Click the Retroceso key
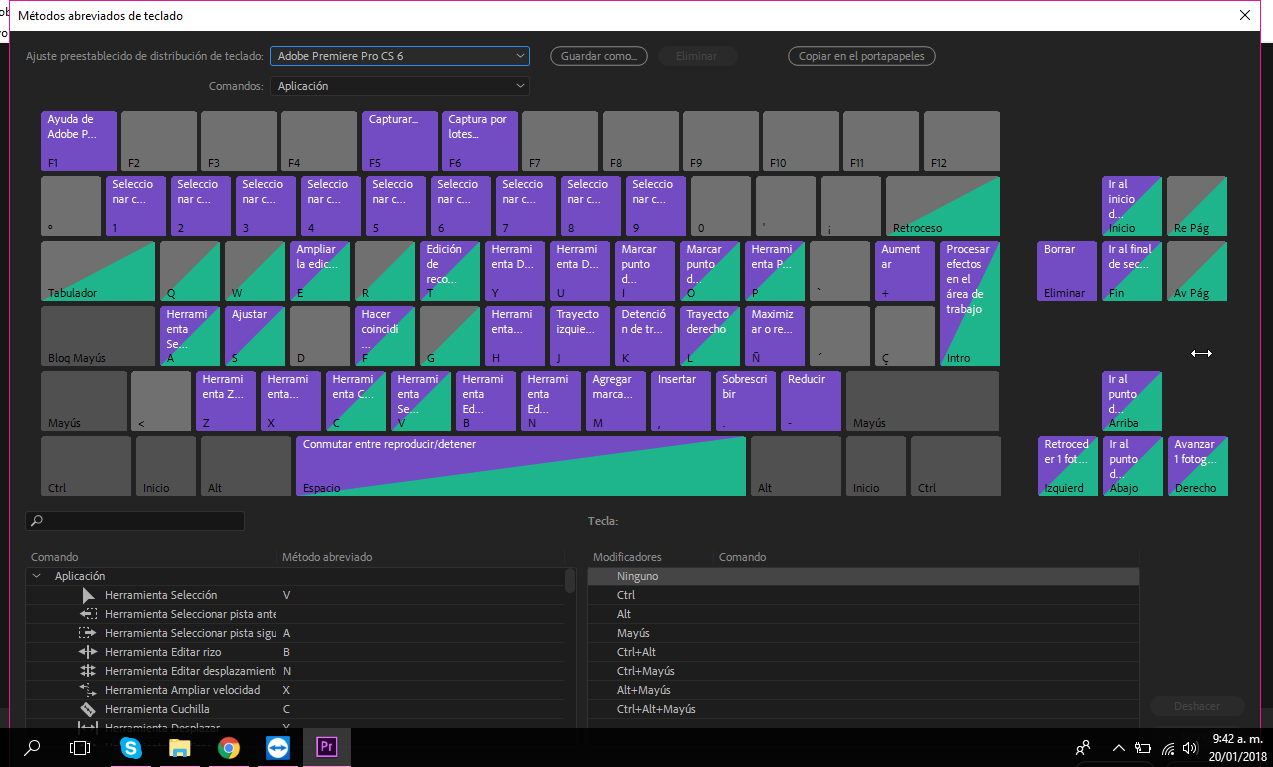Screen dimensions: 1273x767 click(943, 206)
